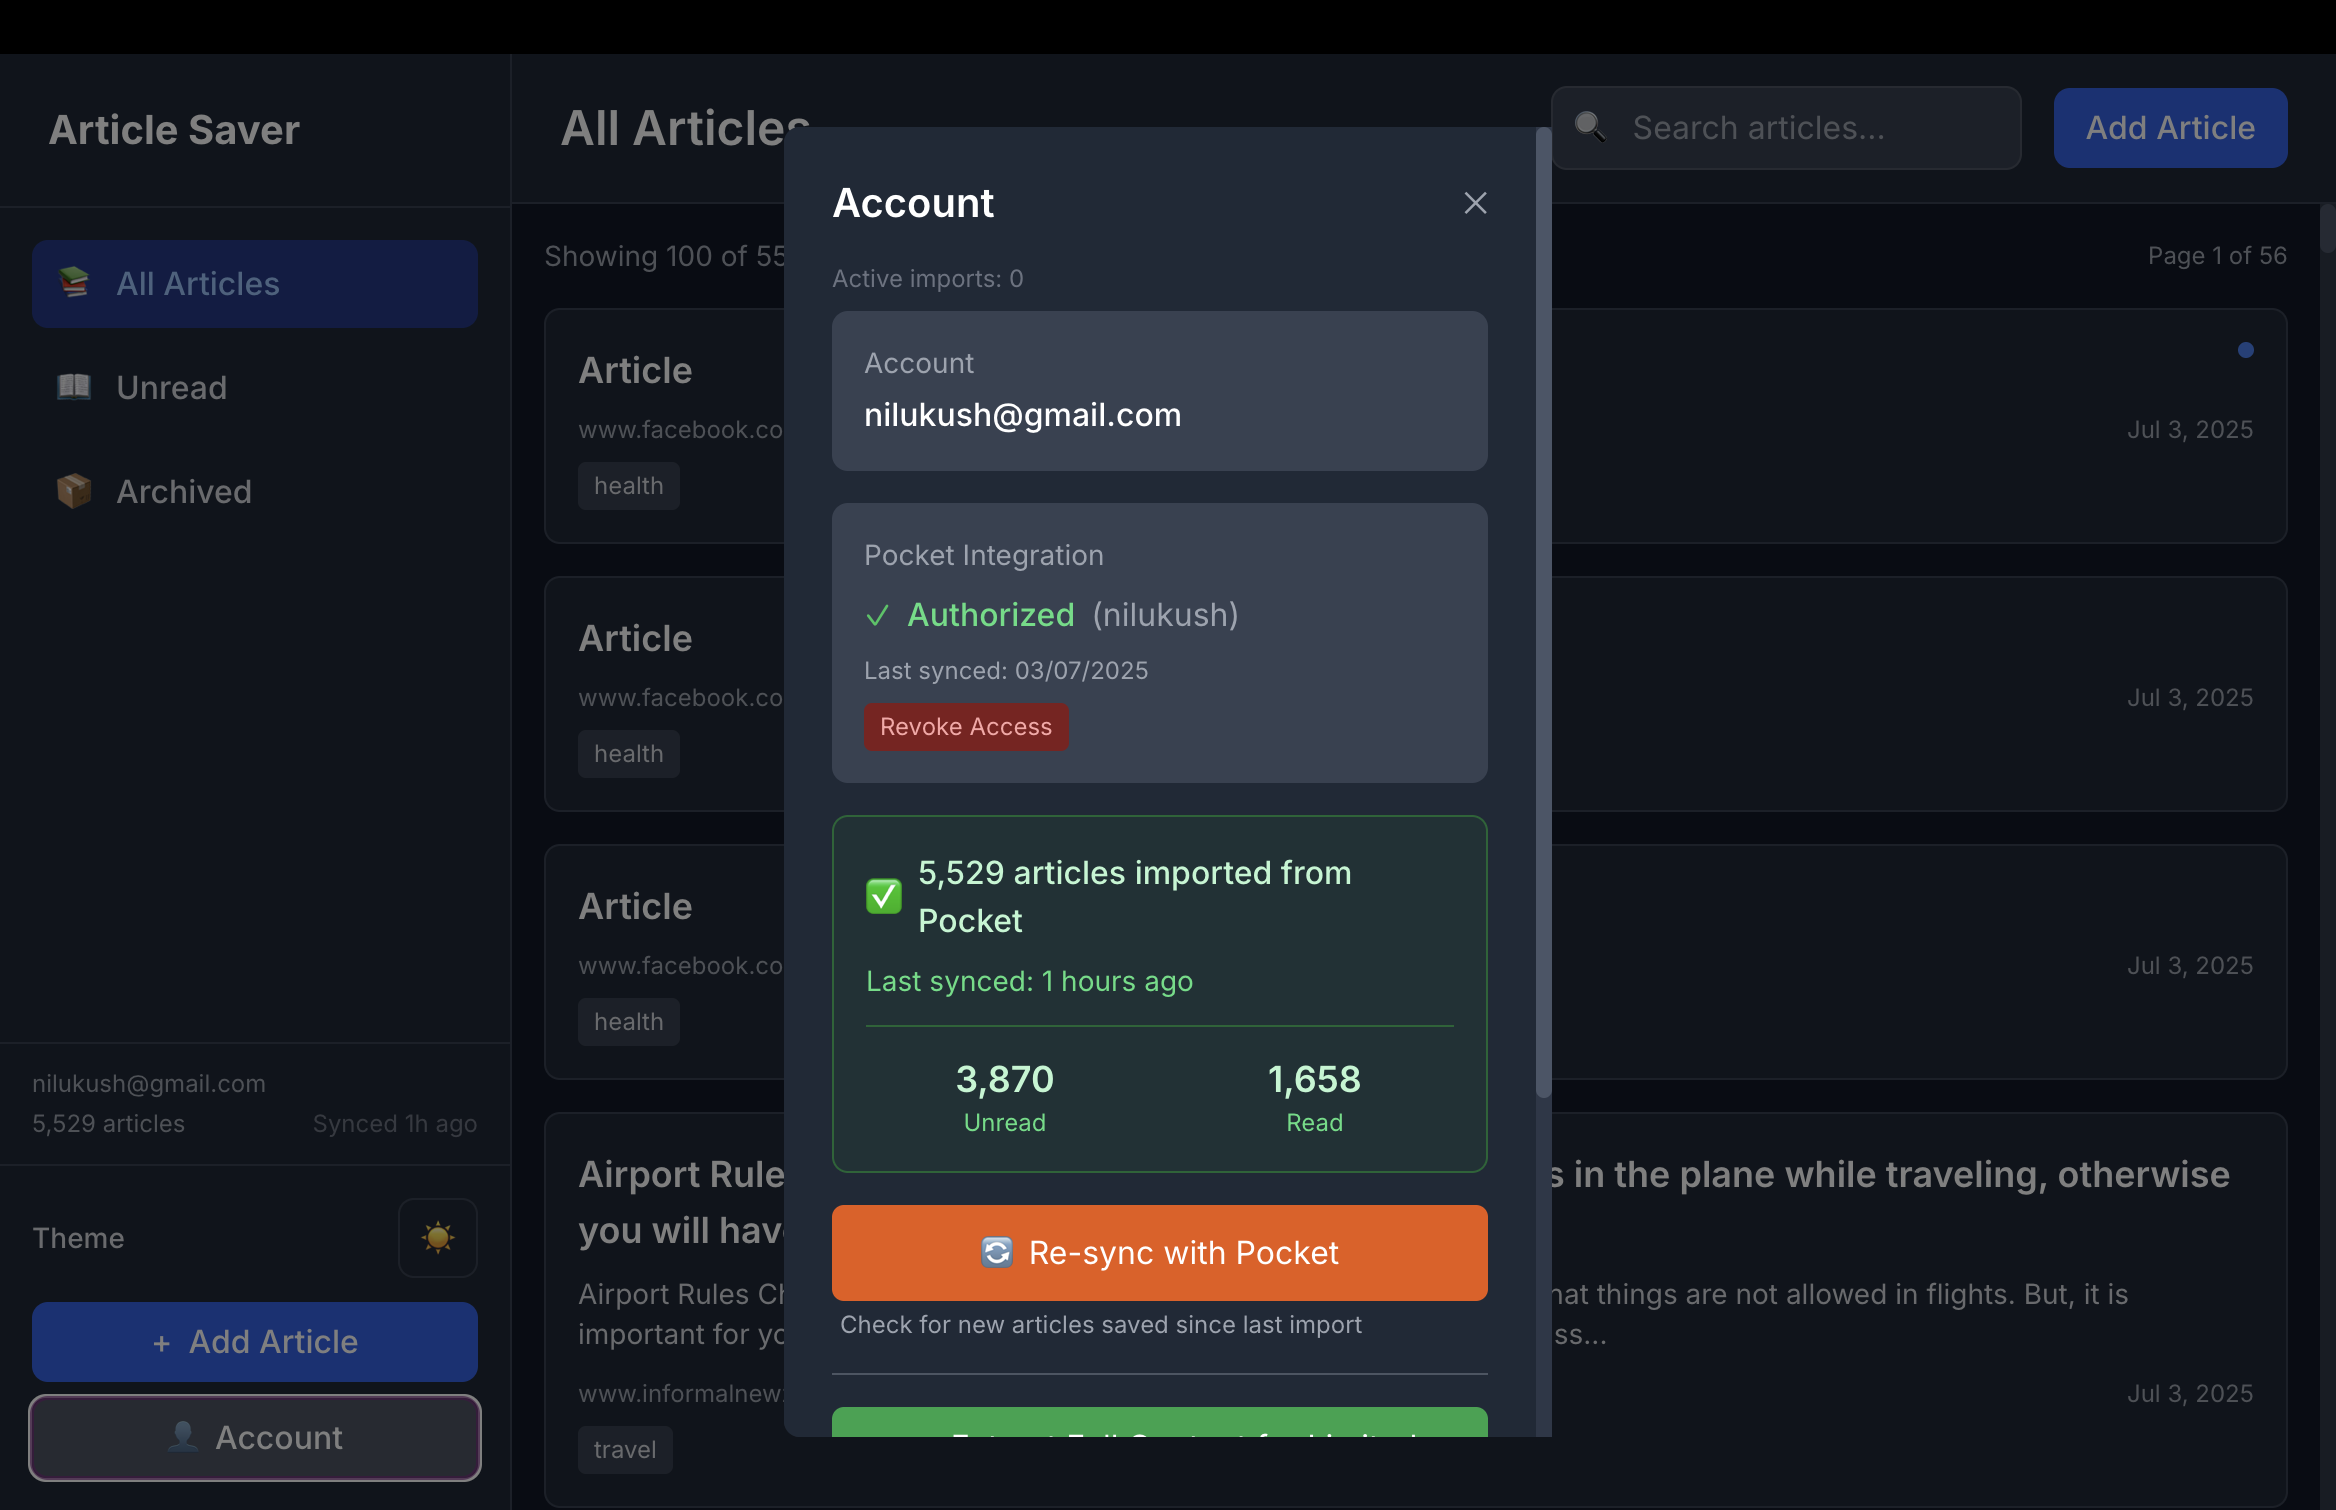Click the check icon next to Authorized
The image size is (2336, 1510).
877,616
